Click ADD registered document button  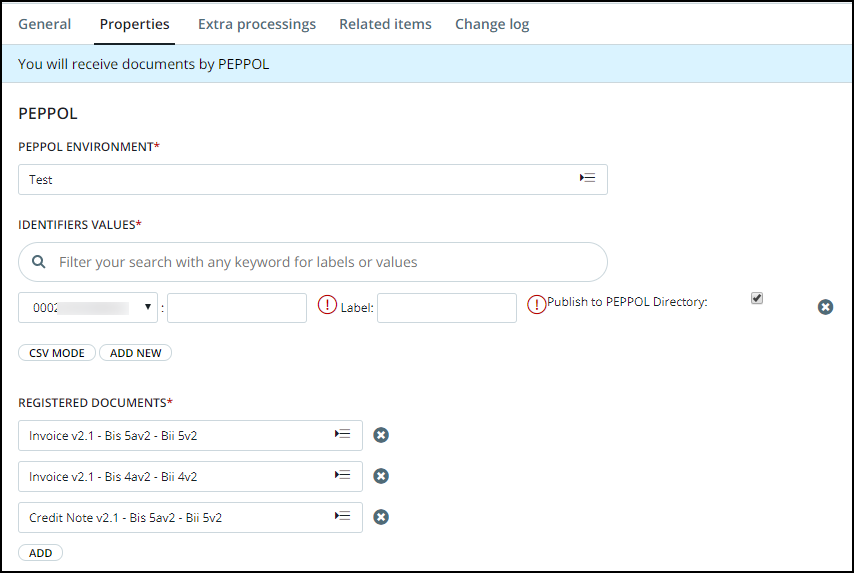pos(40,553)
